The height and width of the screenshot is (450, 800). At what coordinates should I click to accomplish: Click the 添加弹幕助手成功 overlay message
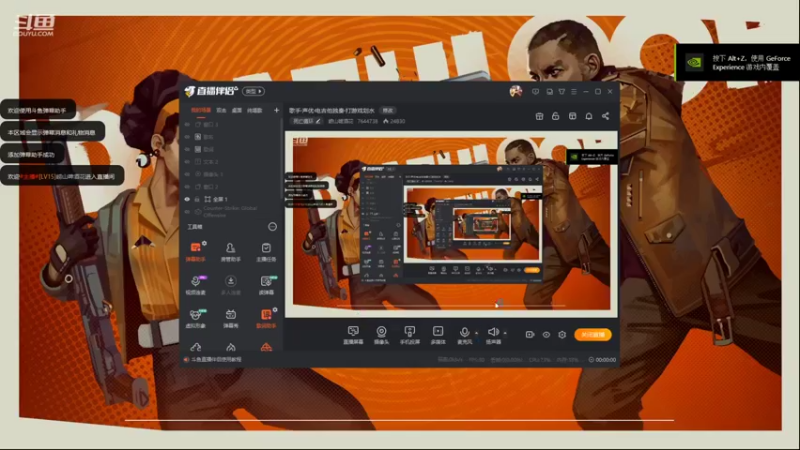tap(32, 154)
